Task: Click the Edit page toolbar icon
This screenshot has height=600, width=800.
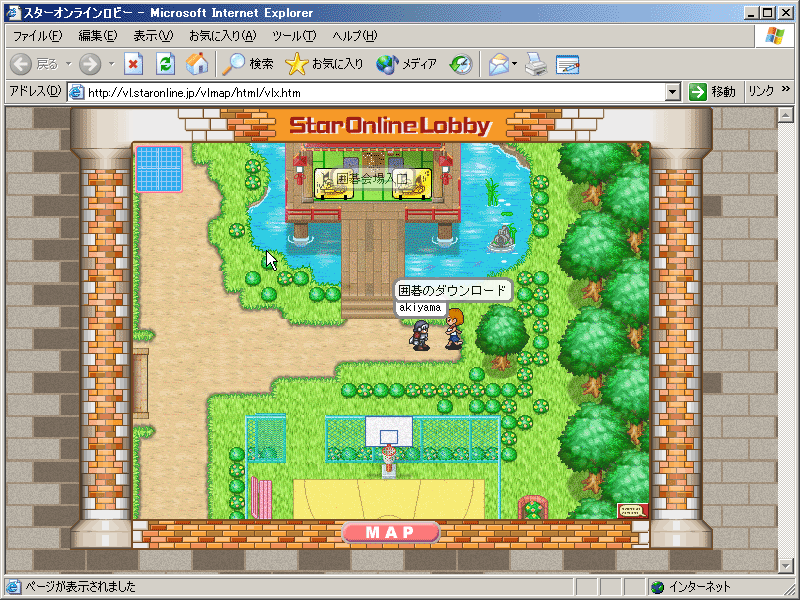Action: pyautogui.click(x=567, y=64)
